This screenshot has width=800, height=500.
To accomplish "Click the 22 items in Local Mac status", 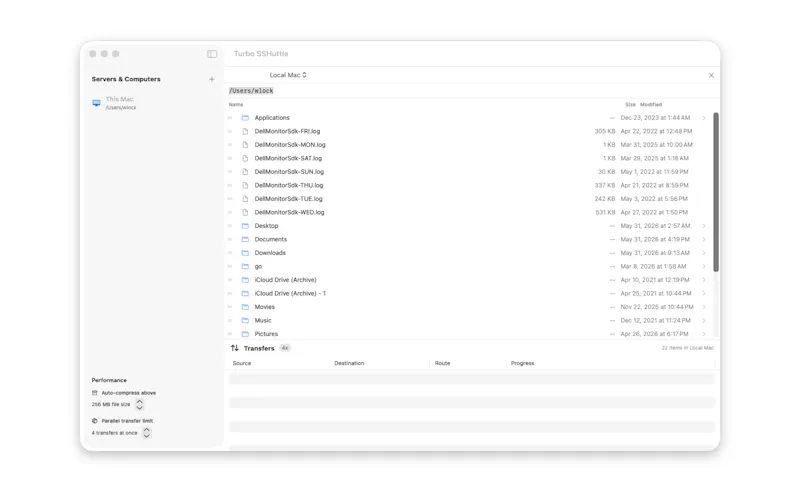I will tap(688, 348).
